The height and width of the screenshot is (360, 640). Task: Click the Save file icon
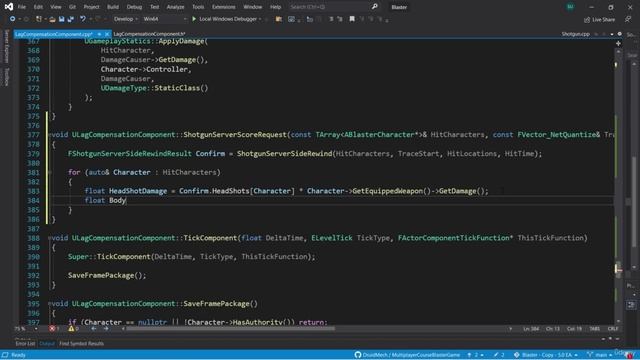(x=61, y=19)
